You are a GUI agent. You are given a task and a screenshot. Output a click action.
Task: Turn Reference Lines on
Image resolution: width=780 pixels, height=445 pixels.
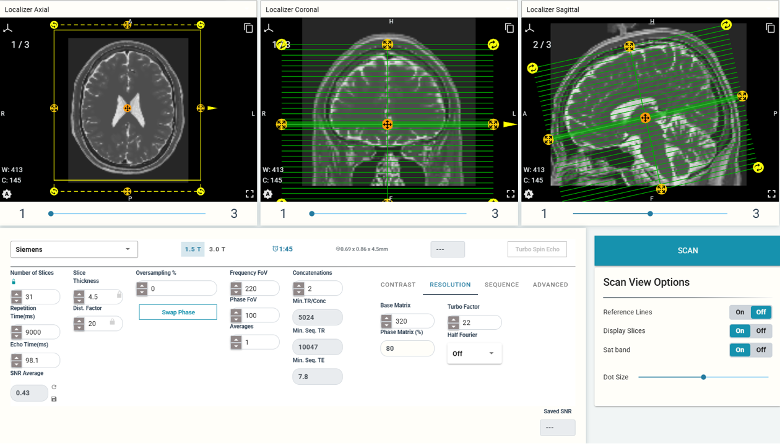(739, 312)
